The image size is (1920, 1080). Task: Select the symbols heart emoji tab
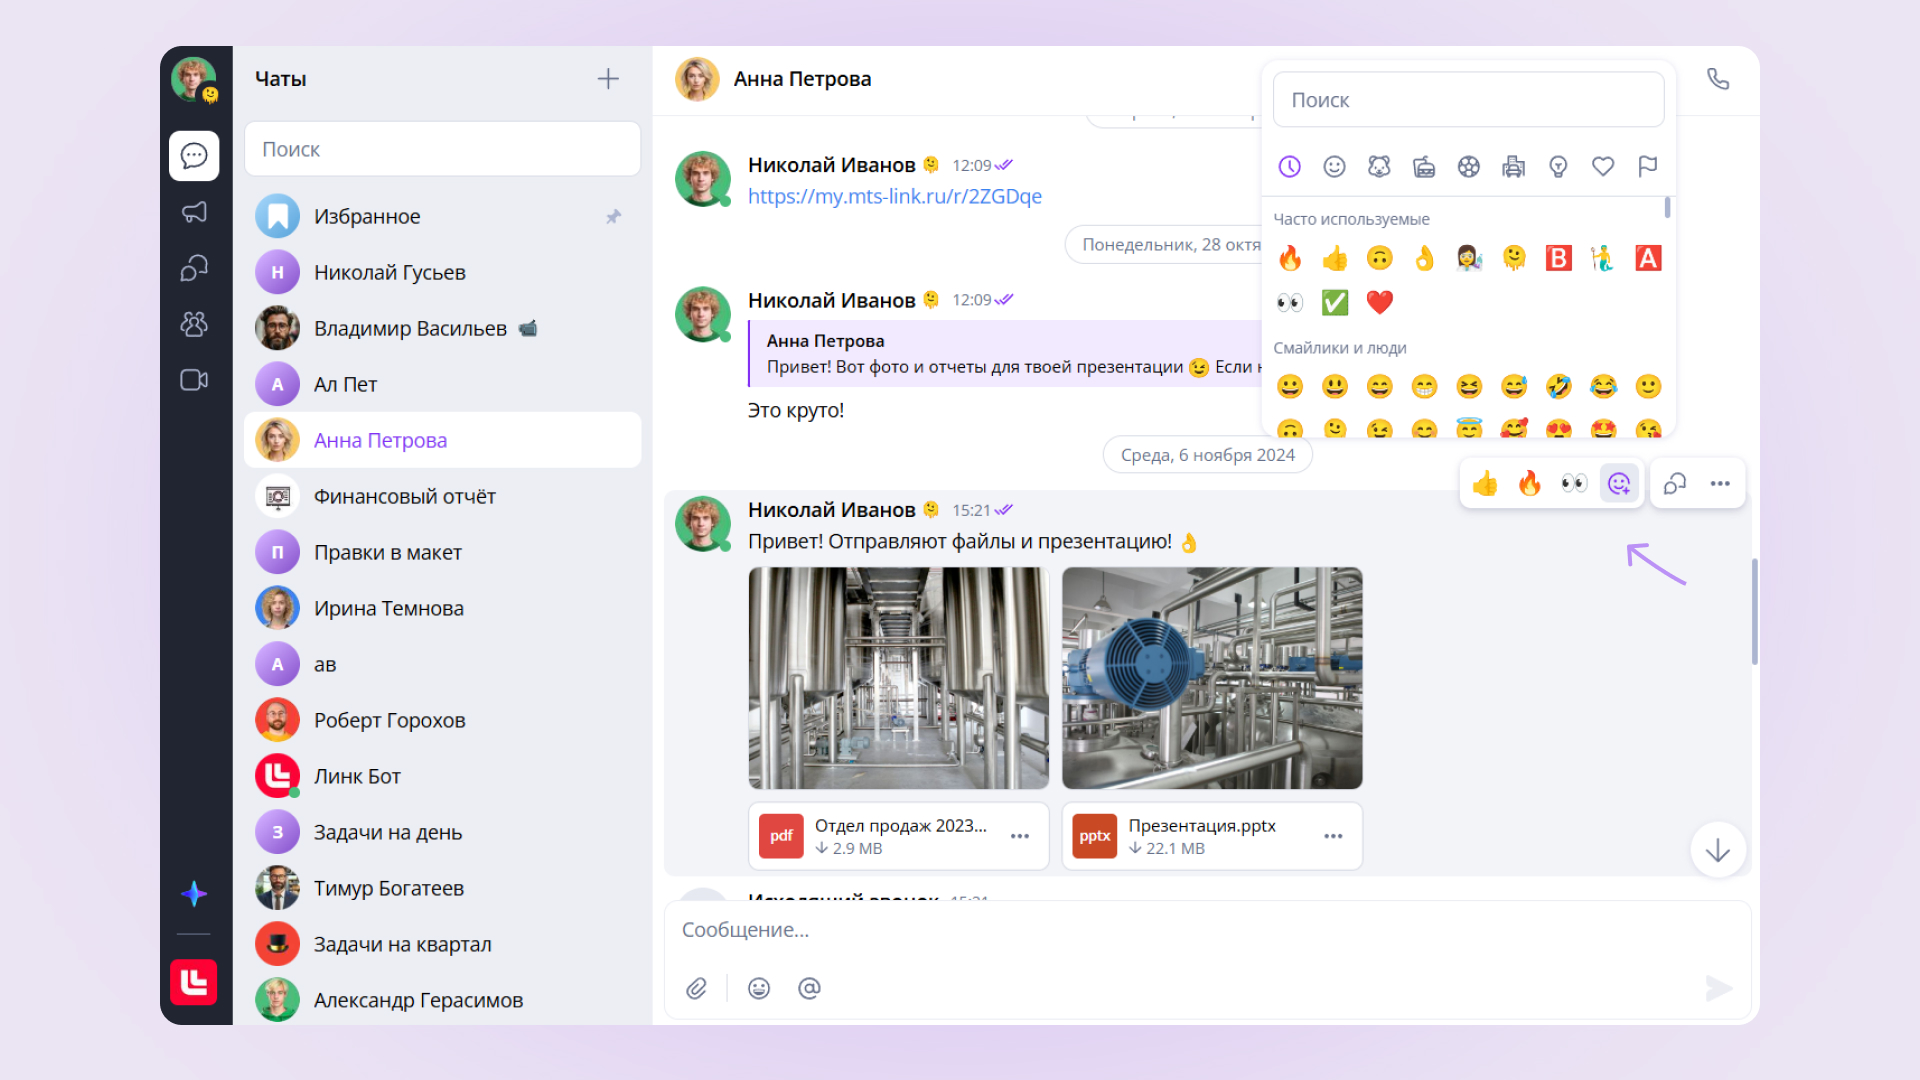pyautogui.click(x=1603, y=167)
